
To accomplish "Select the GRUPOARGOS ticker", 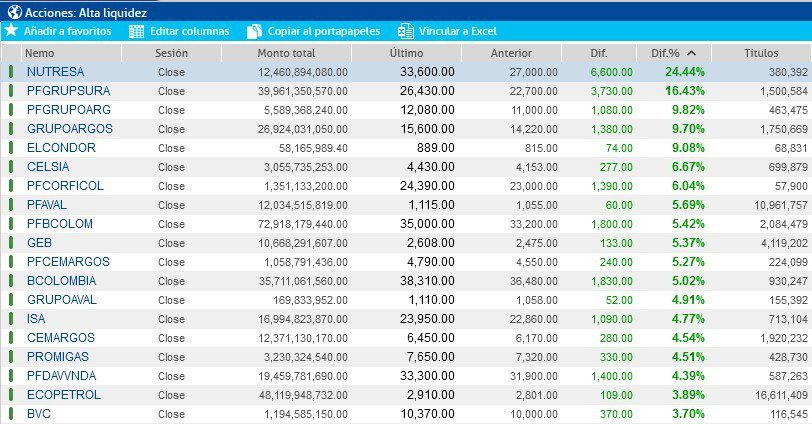I will (70, 128).
